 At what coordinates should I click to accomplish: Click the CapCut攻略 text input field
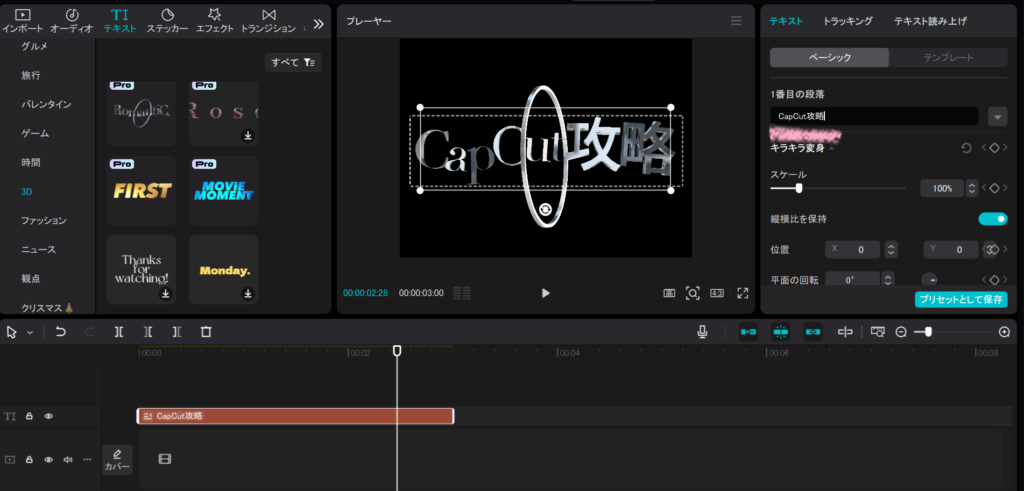click(x=874, y=116)
